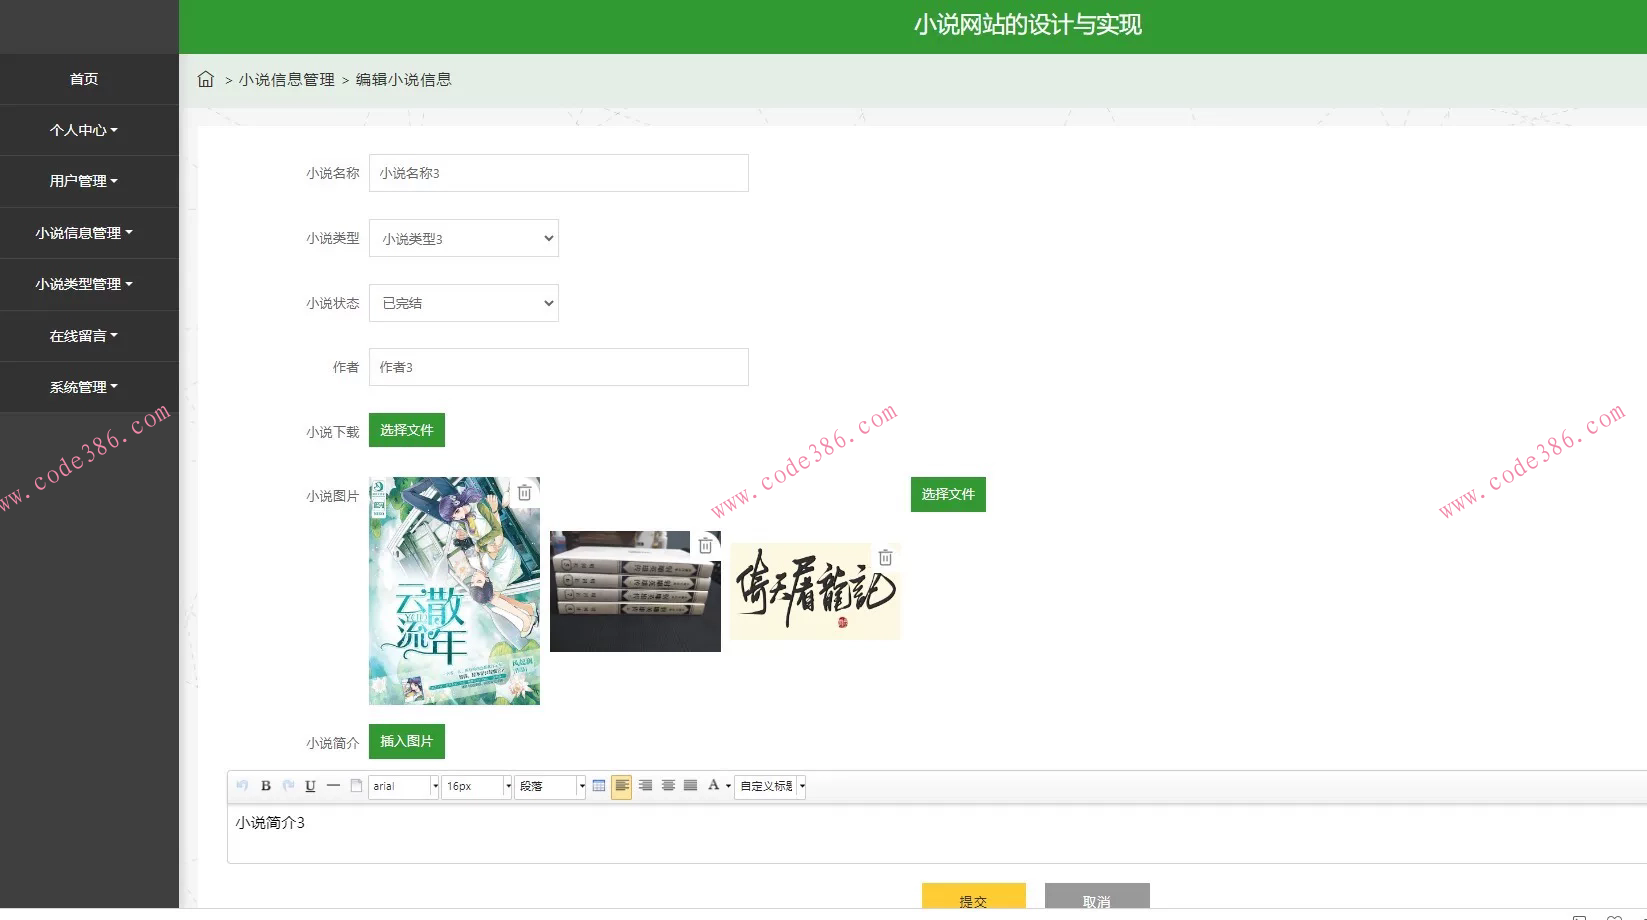Remove the stacked books photo via its trash icon
Screen dimensions: 1647x920
(x=705, y=544)
